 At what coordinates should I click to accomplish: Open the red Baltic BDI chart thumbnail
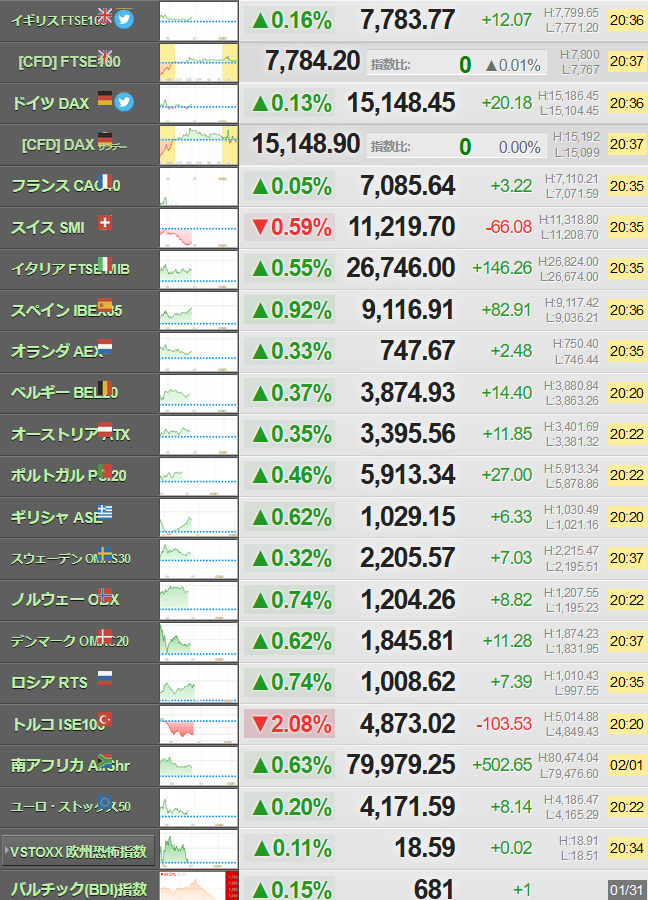(198, 886)
